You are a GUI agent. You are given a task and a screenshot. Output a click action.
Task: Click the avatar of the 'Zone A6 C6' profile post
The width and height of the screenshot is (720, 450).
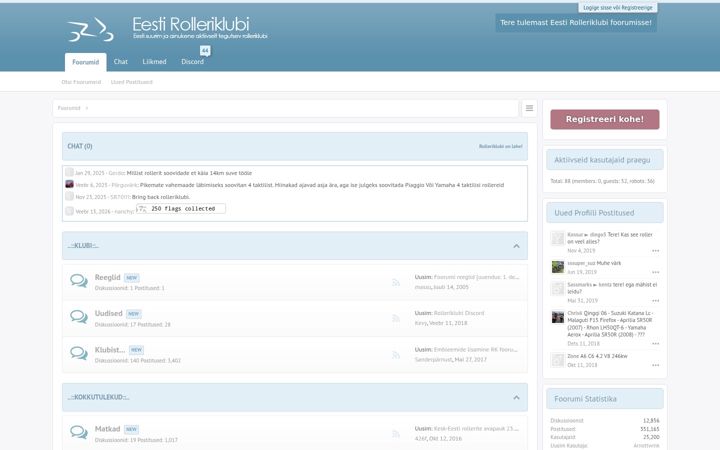(x=557, y=360)
